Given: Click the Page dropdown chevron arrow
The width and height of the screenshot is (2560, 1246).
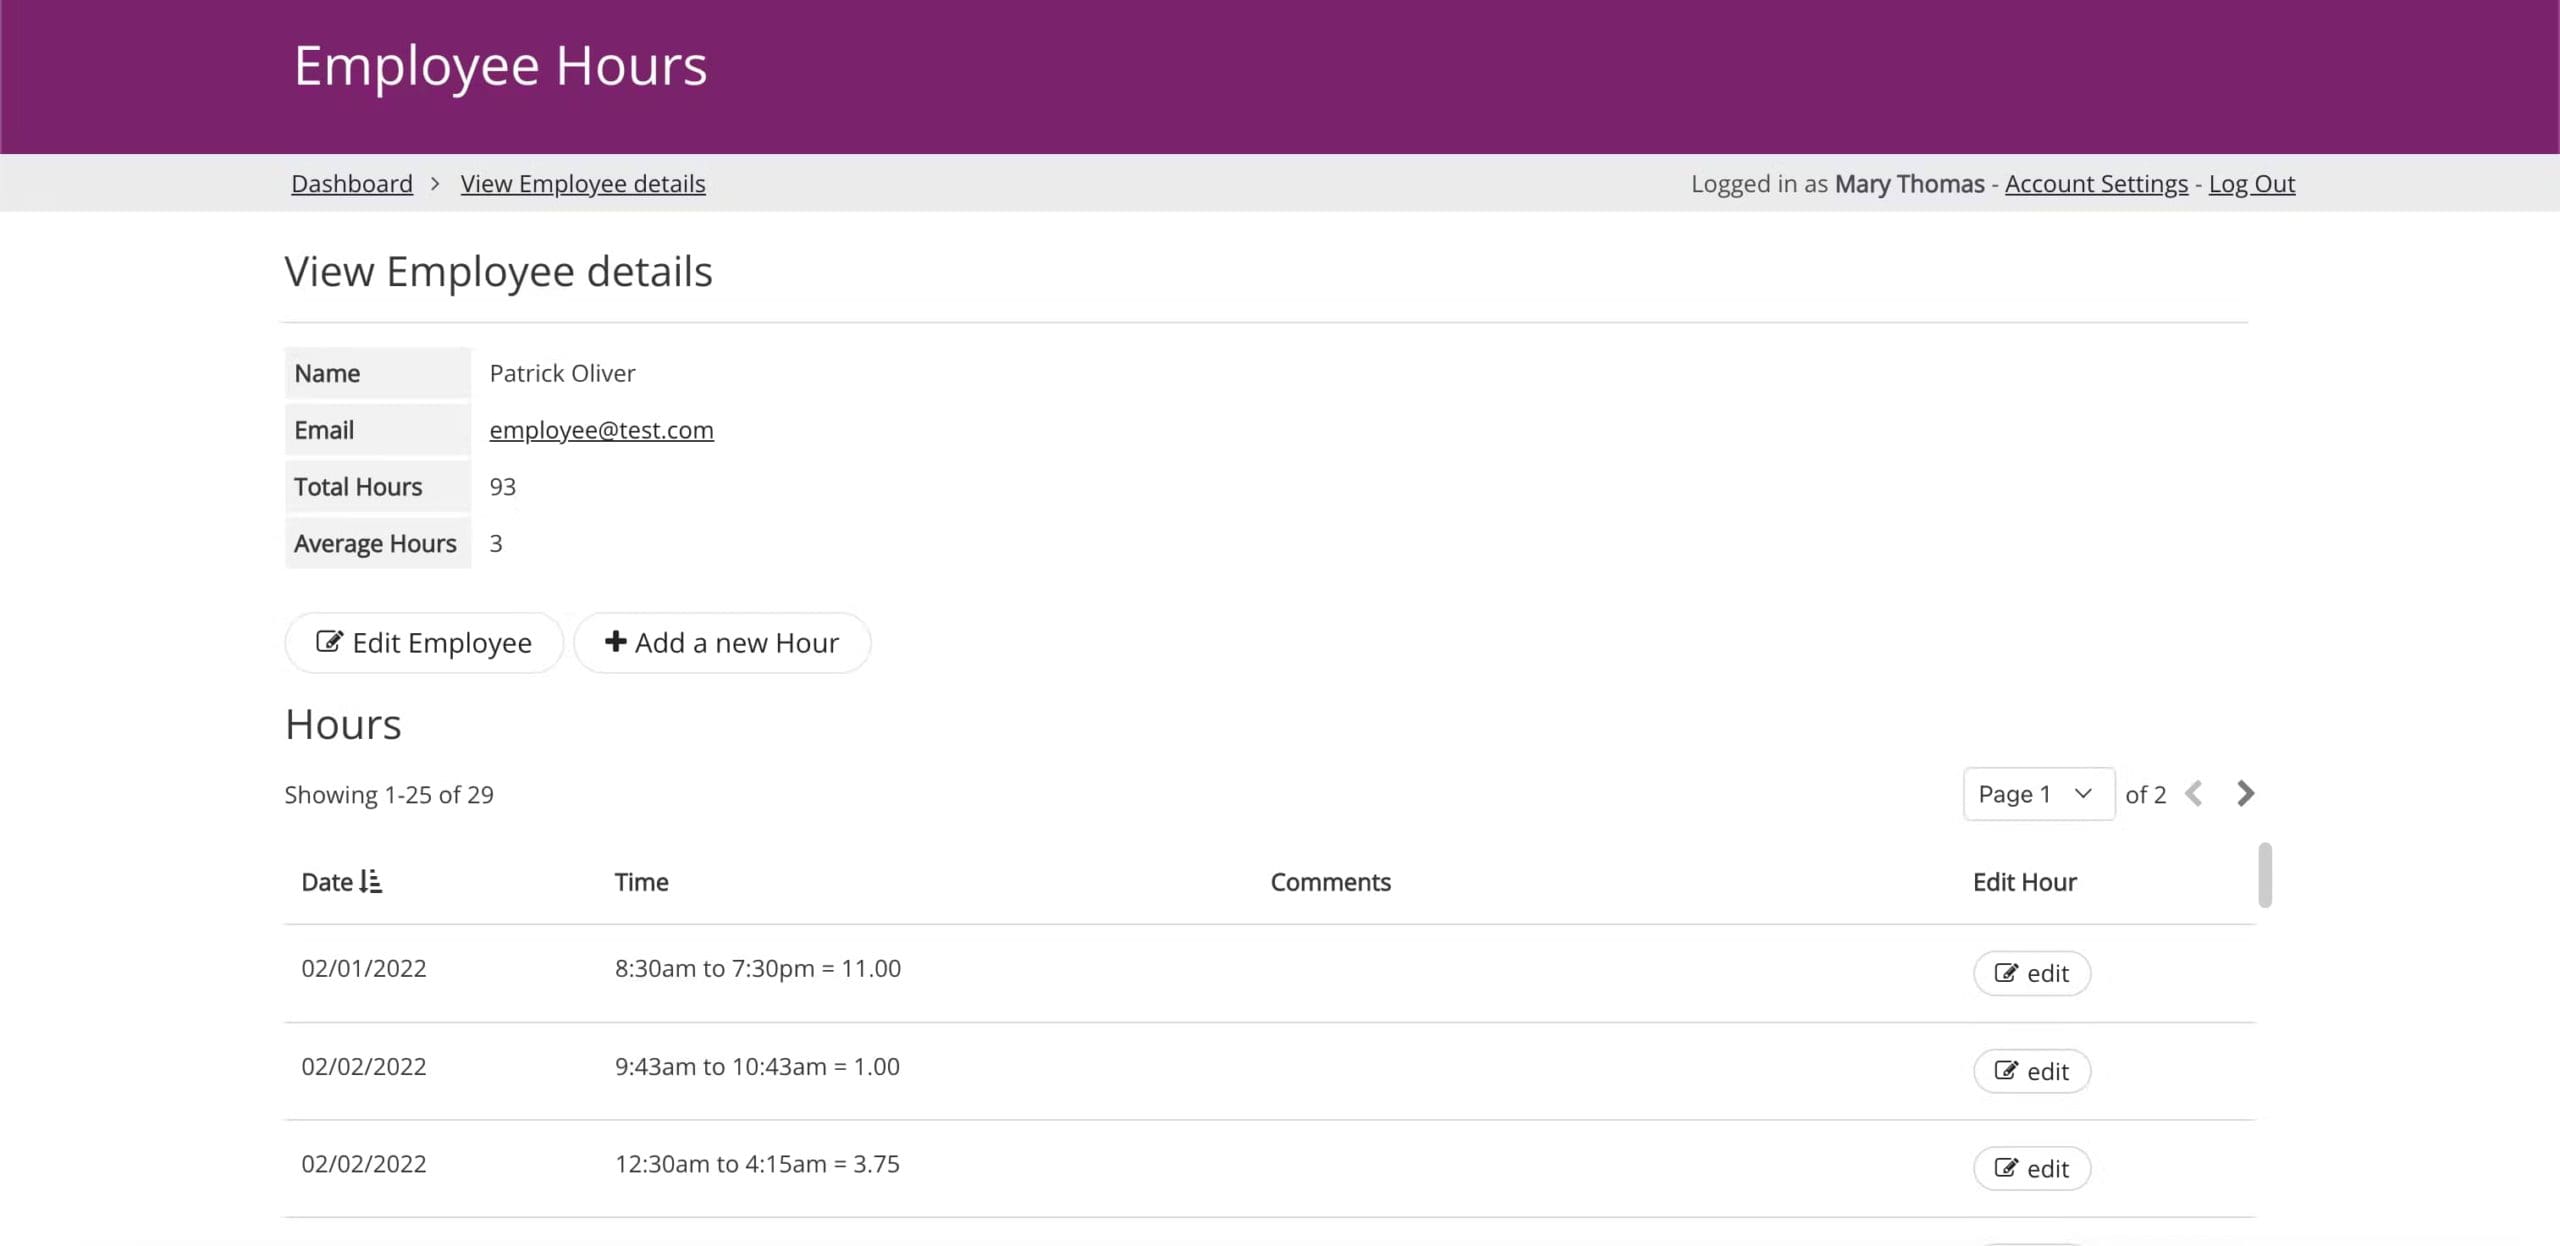Looking at the screenshot, I should point(2083,794).
